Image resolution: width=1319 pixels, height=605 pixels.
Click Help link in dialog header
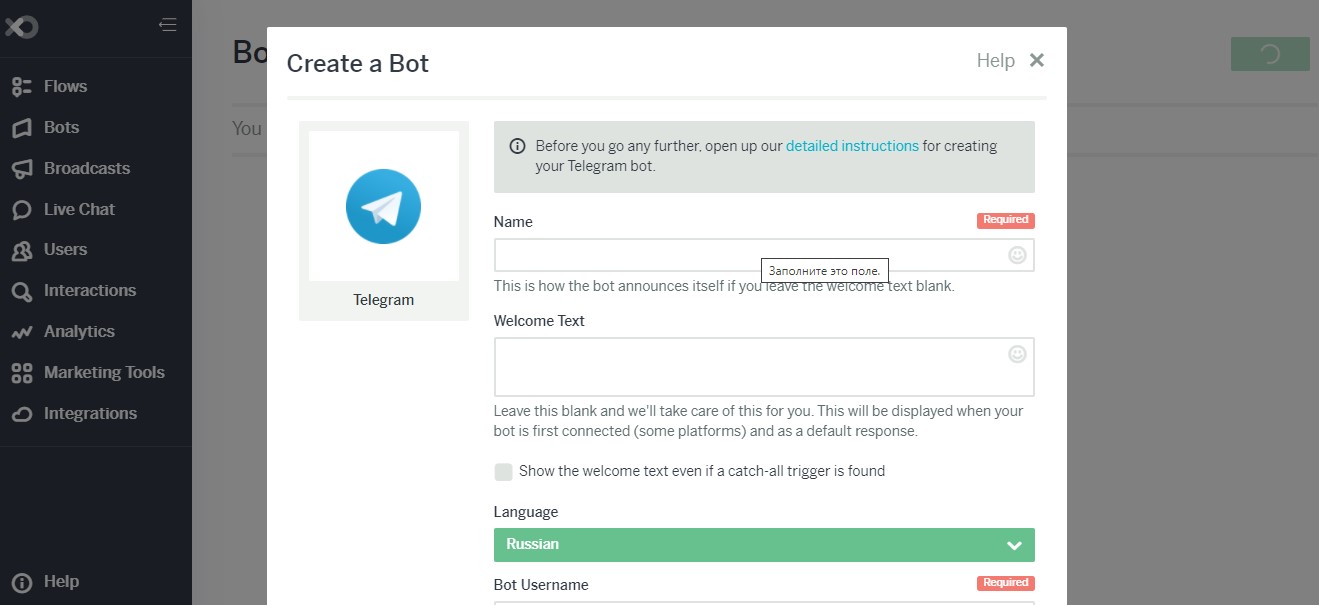pyautogui.click(x=996, y=61)
